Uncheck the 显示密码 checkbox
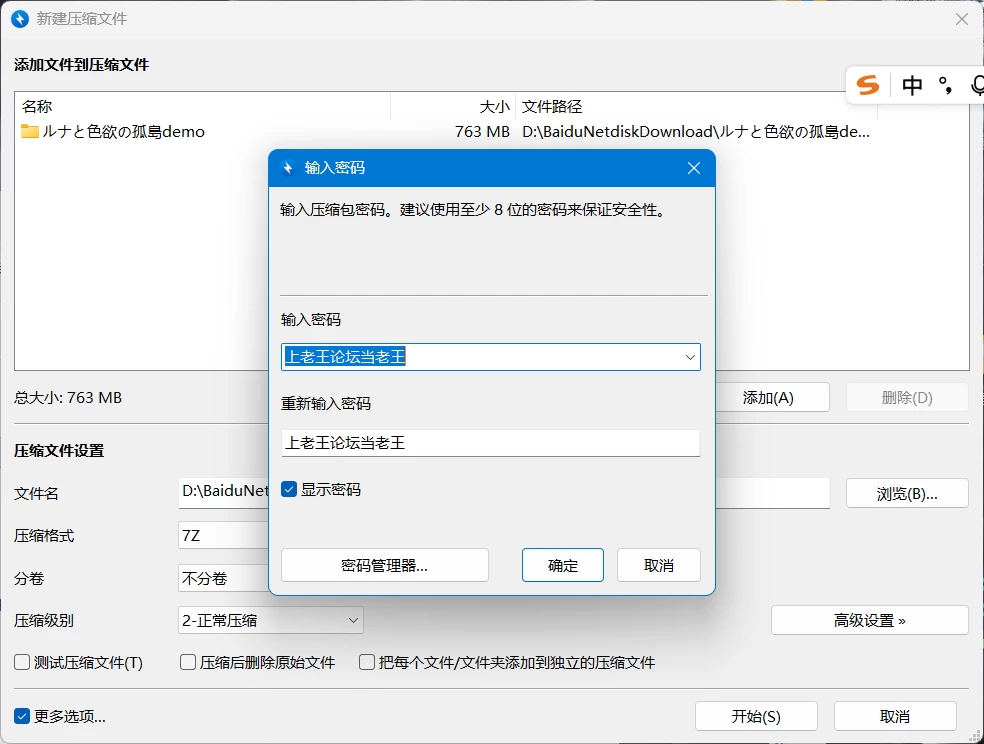 tap(289, 489)
